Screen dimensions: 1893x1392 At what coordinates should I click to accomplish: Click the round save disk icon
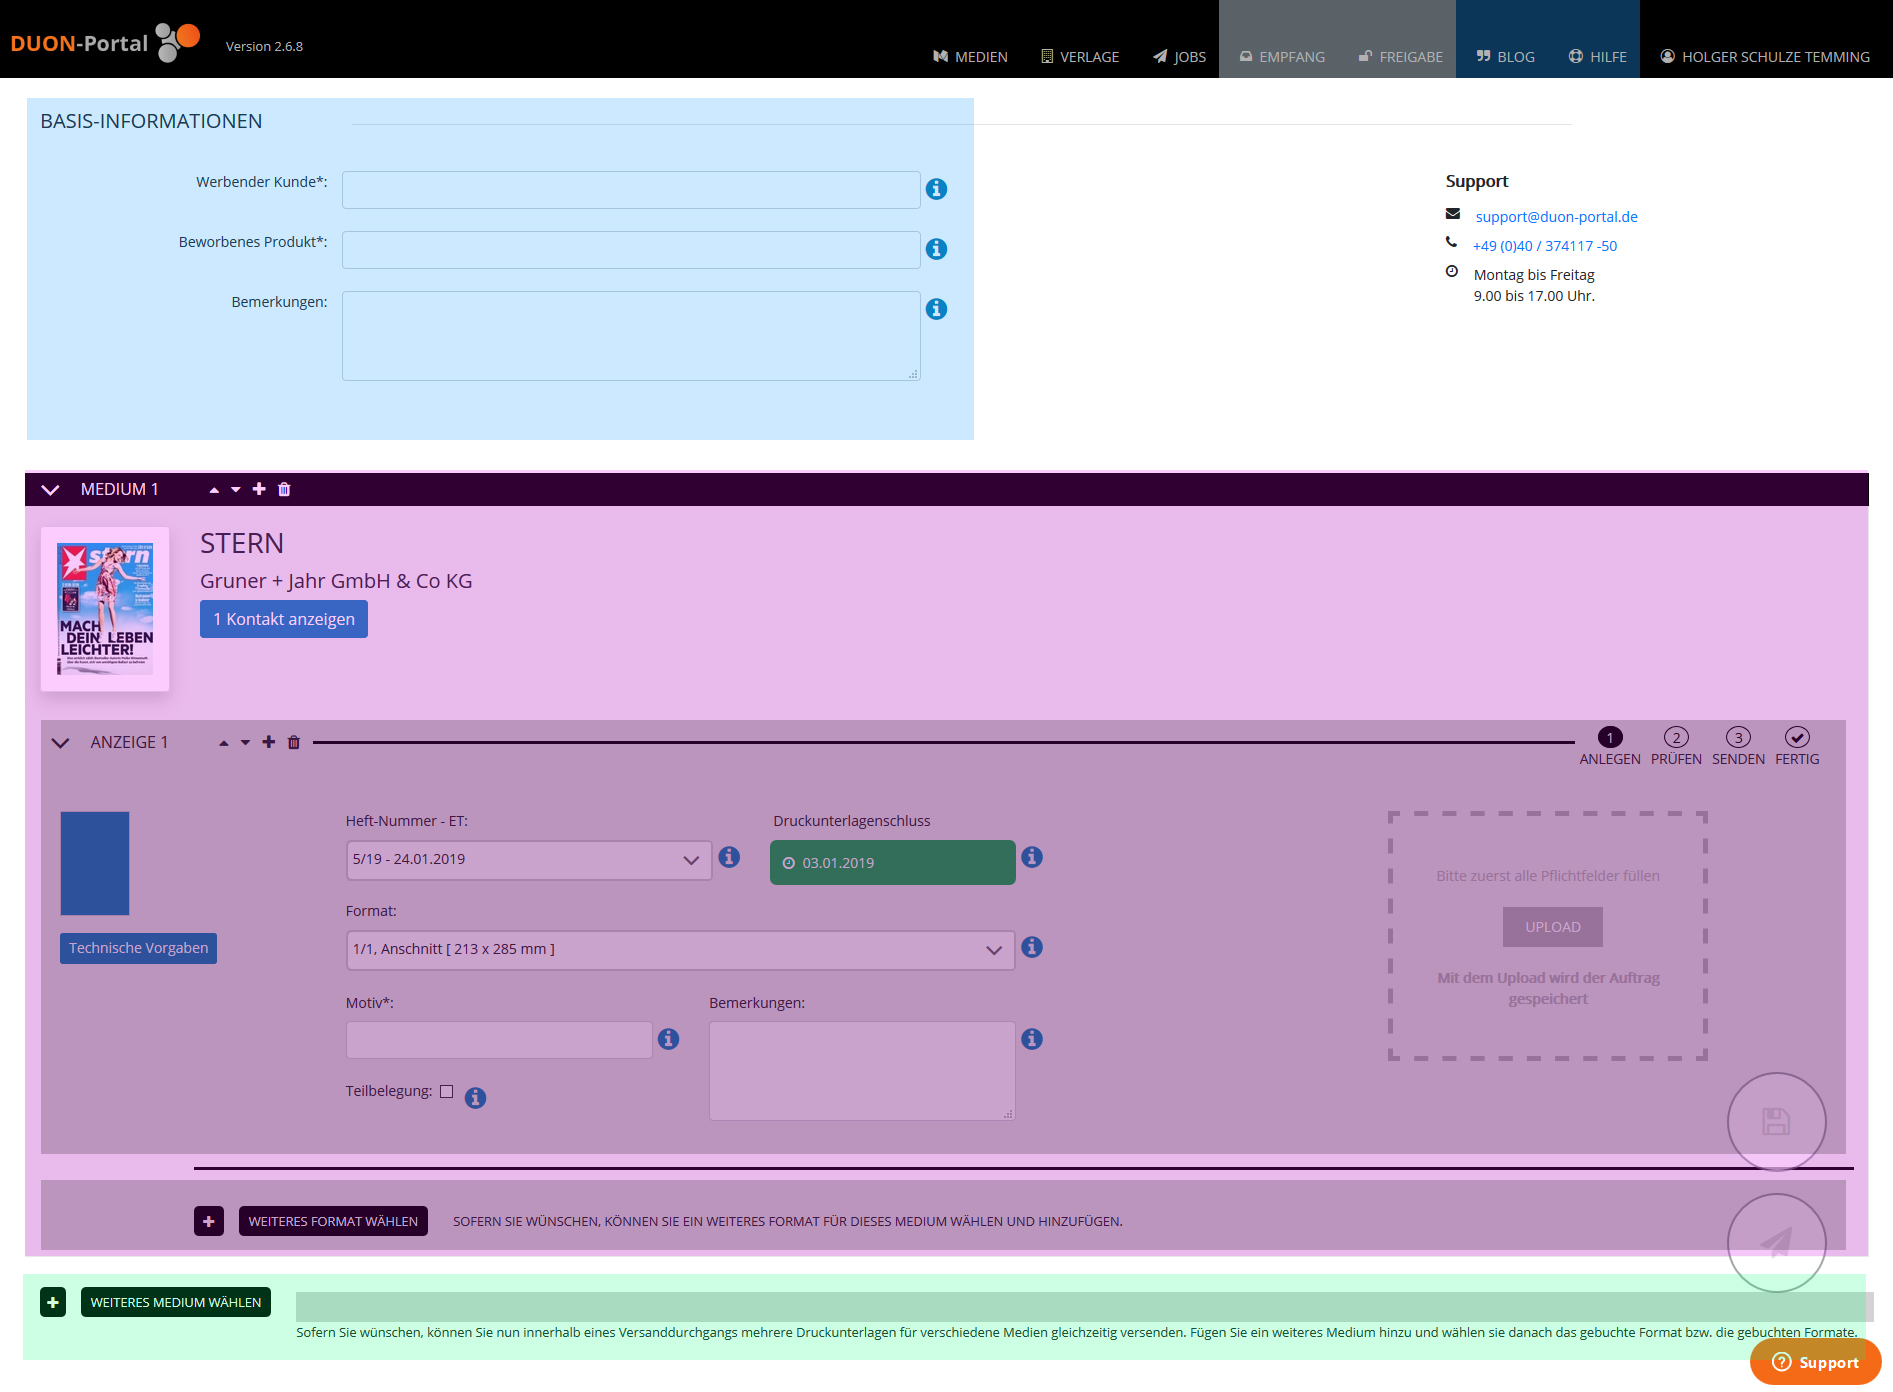1777,1122
